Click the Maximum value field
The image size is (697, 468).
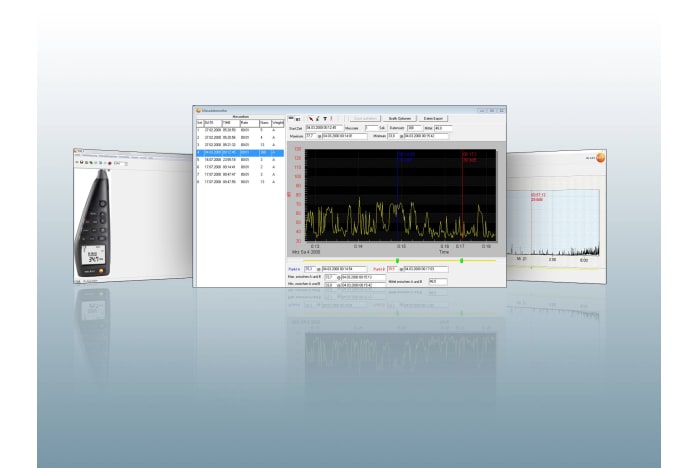pyautogui.click(x=311, y=136)
